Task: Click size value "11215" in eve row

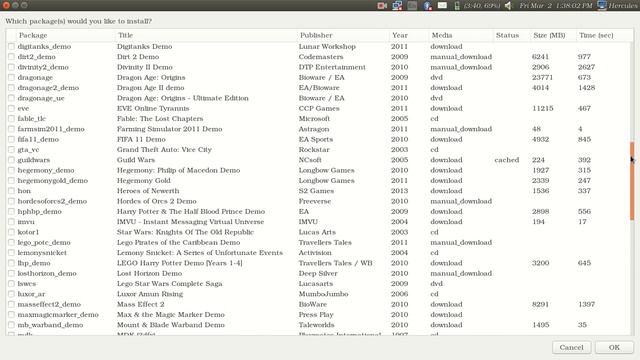Action: point(542,109)
